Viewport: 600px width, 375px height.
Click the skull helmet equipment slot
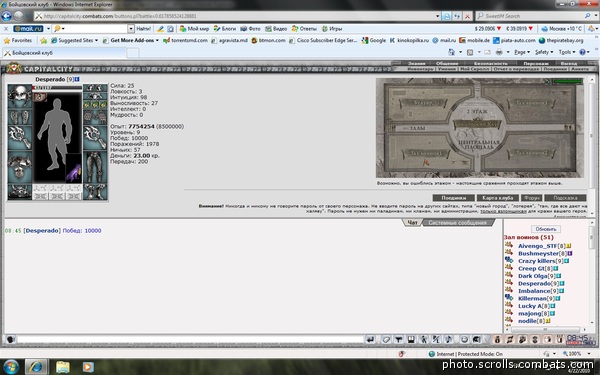20,96
